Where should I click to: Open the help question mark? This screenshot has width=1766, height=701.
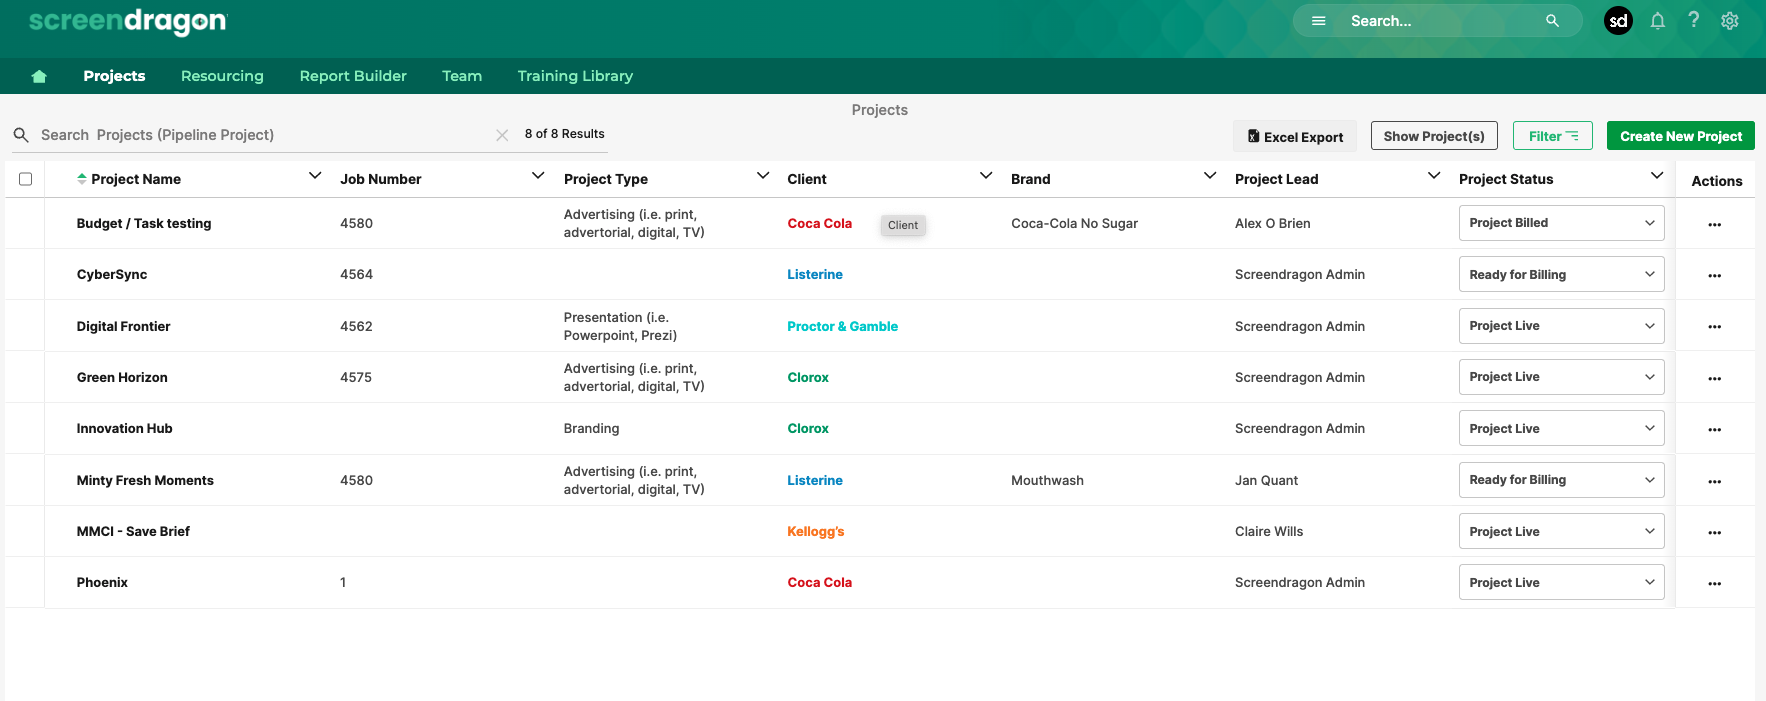coord(1693,20)
